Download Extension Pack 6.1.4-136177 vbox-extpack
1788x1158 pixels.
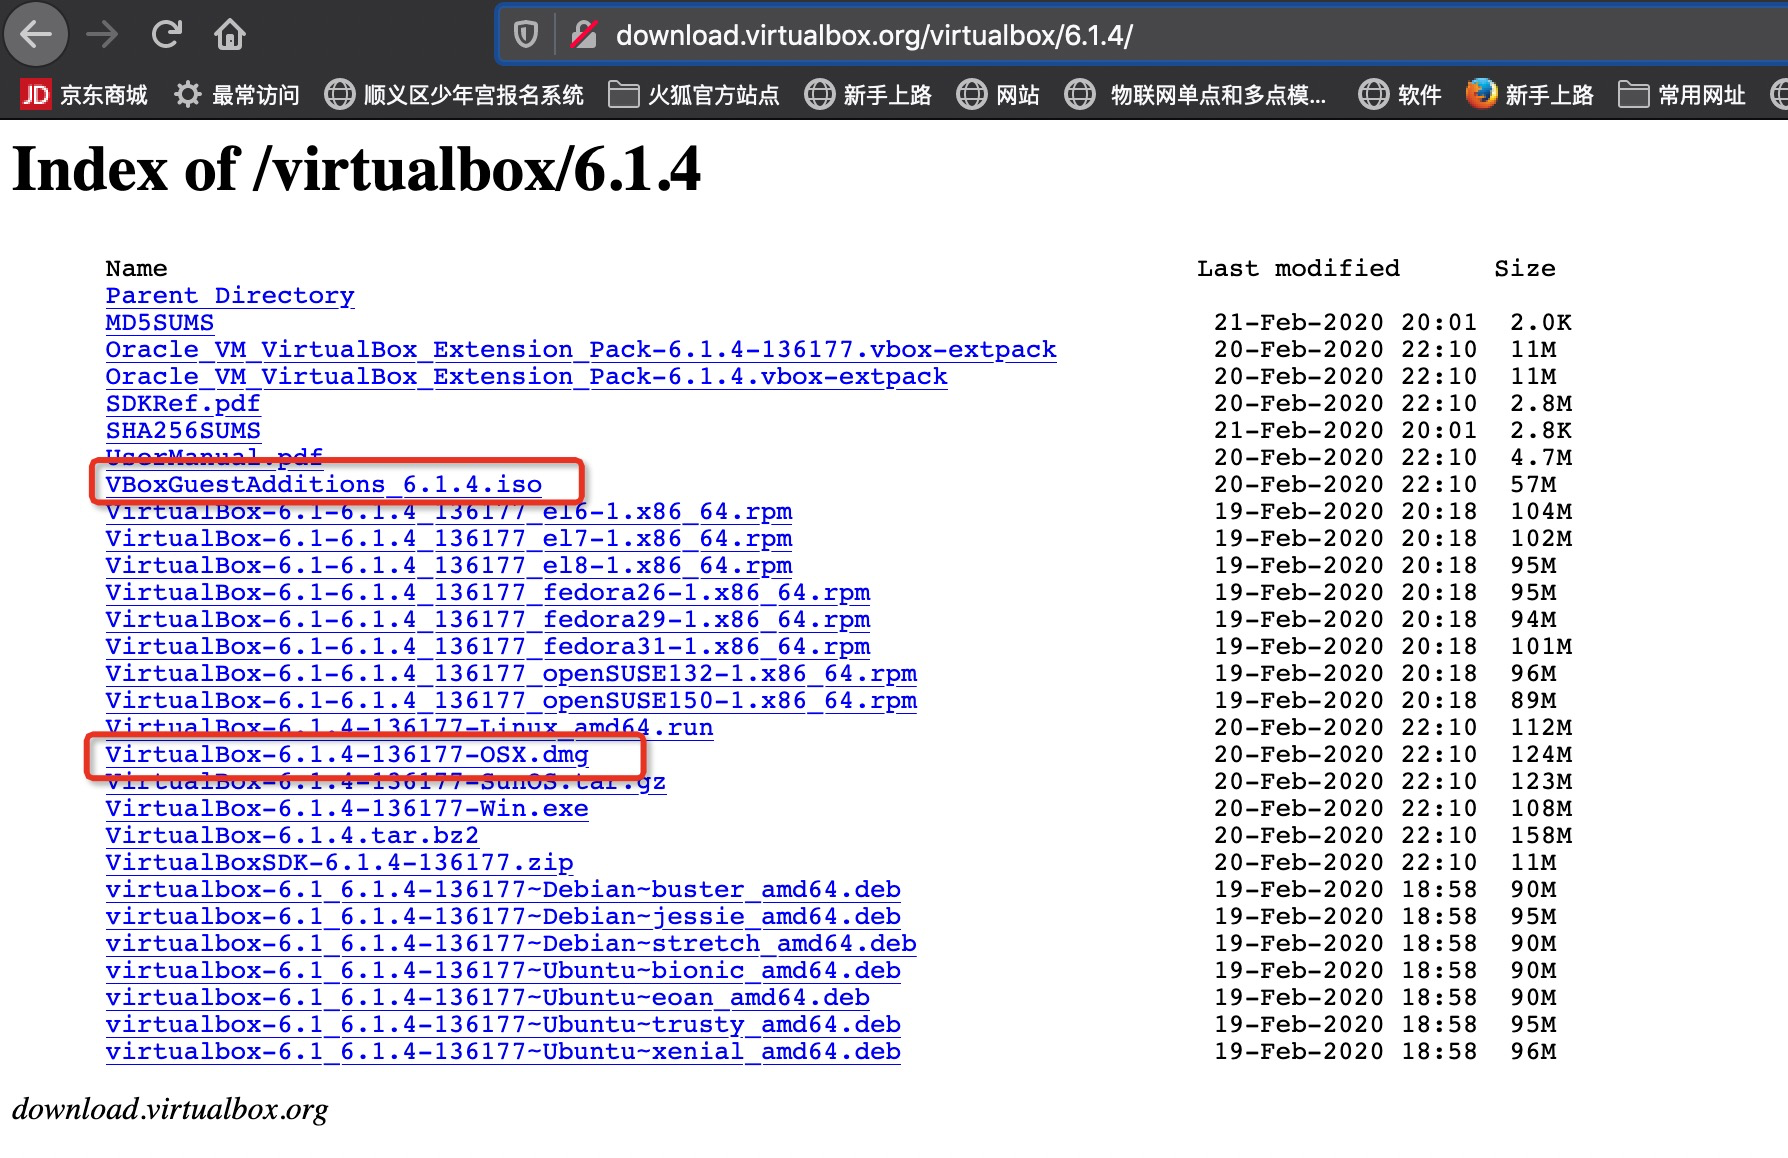[581, 350]
